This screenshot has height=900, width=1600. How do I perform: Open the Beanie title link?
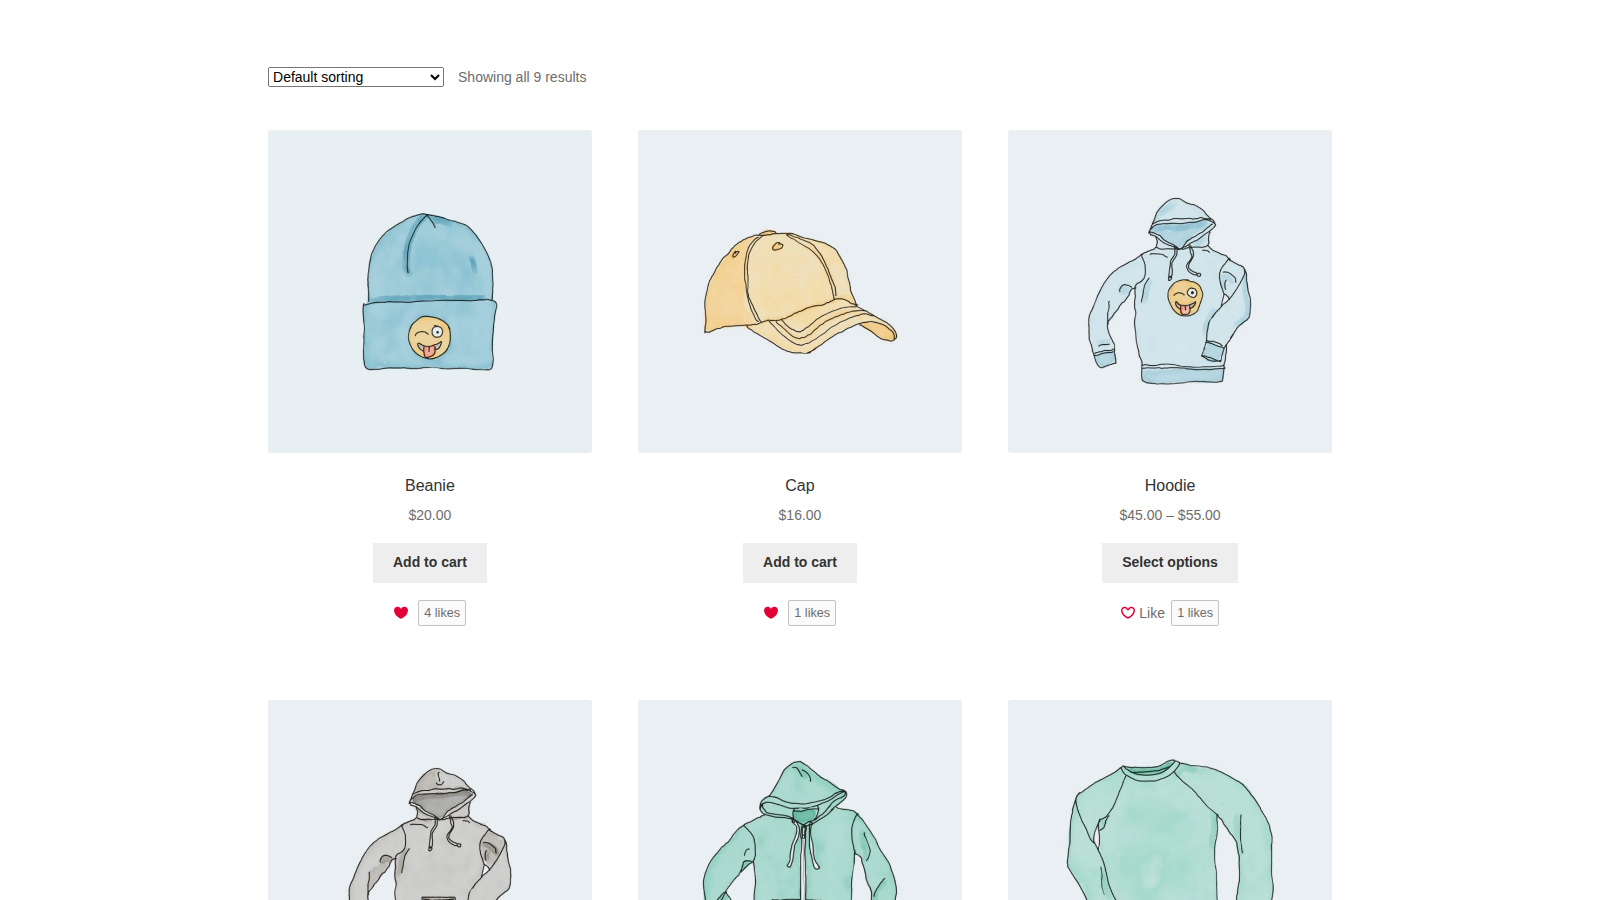430,485
